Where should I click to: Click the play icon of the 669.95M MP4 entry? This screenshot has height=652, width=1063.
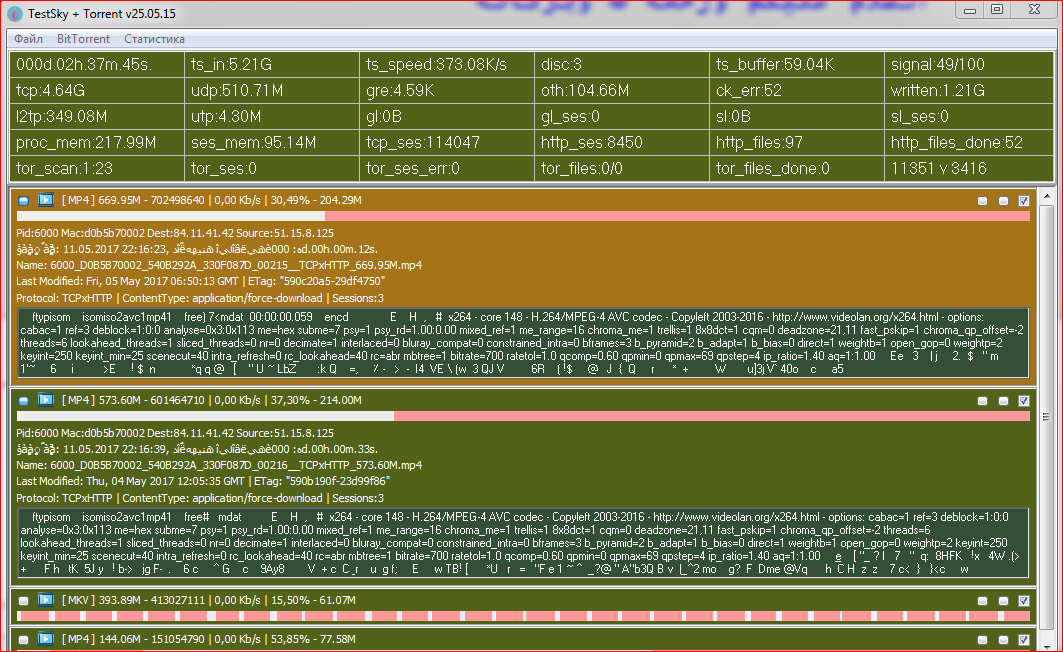coord(46,200)
